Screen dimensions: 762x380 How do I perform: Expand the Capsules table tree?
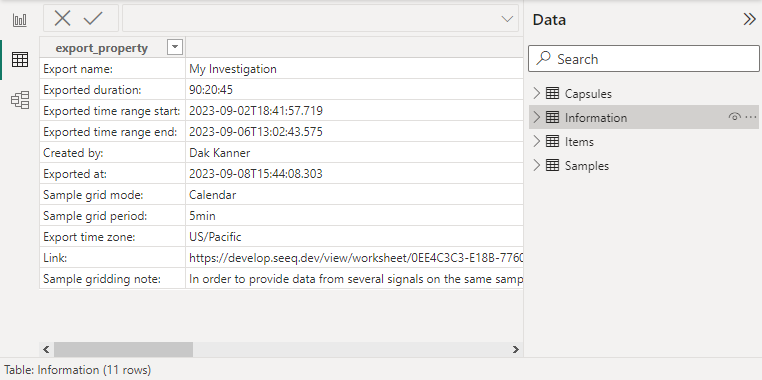tap(537, 93)
